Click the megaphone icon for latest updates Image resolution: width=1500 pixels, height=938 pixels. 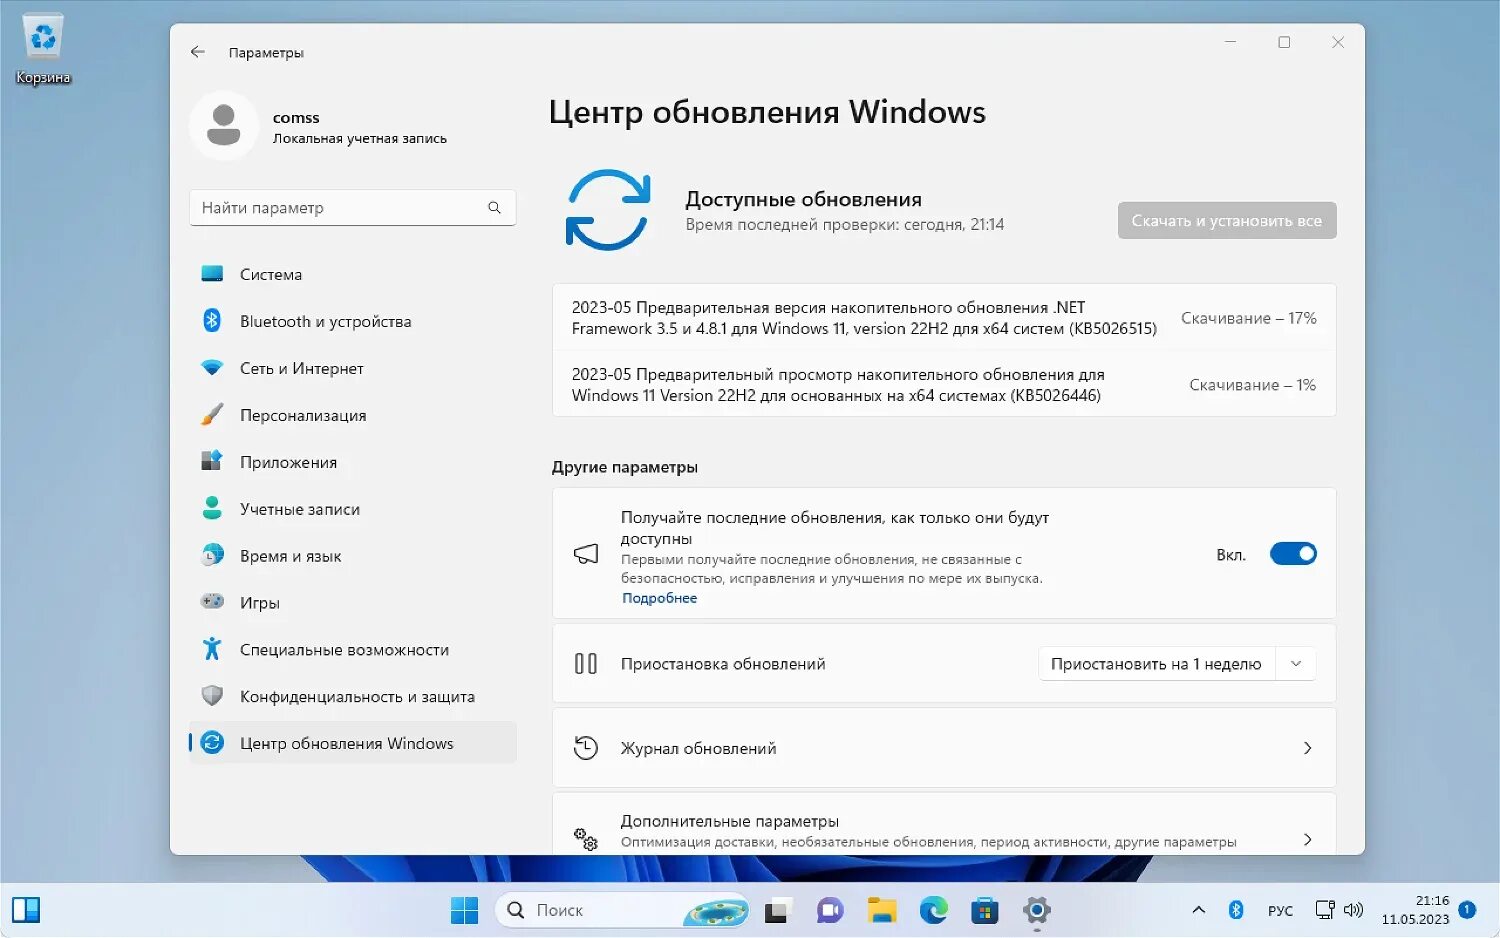pos(586,554)
